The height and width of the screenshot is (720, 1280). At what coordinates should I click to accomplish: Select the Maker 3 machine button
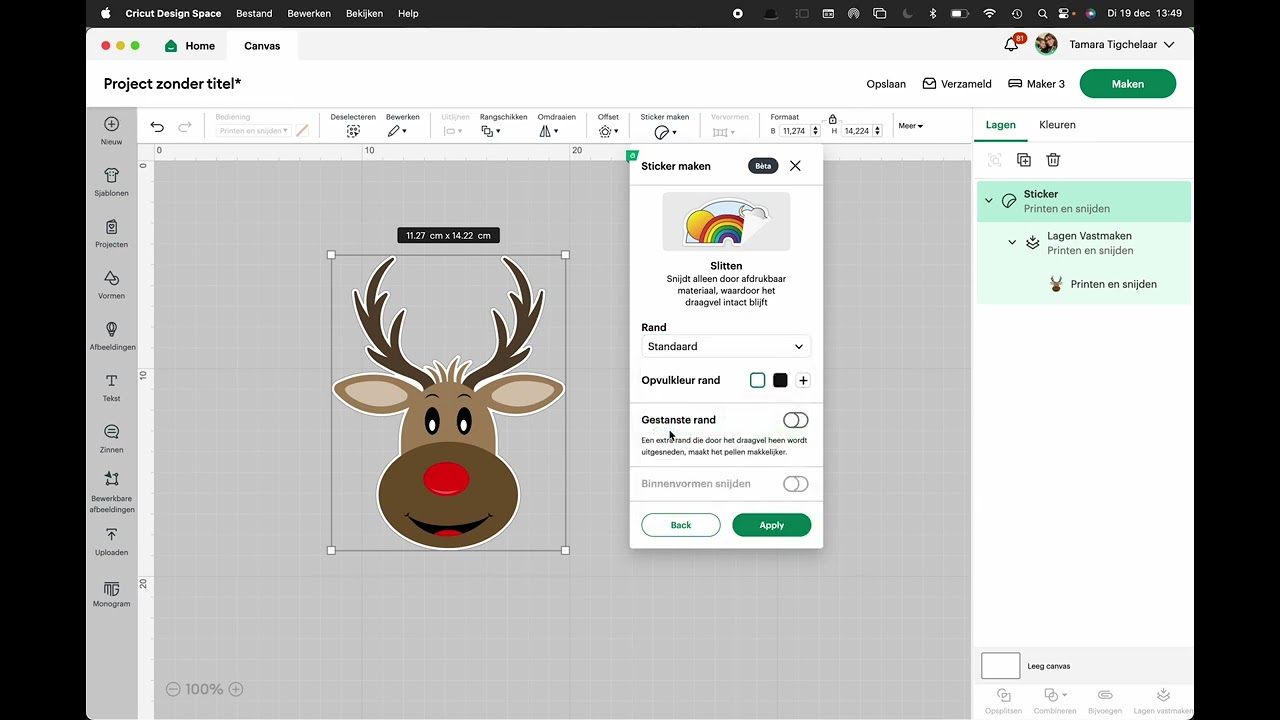[x=1036, y=84]
